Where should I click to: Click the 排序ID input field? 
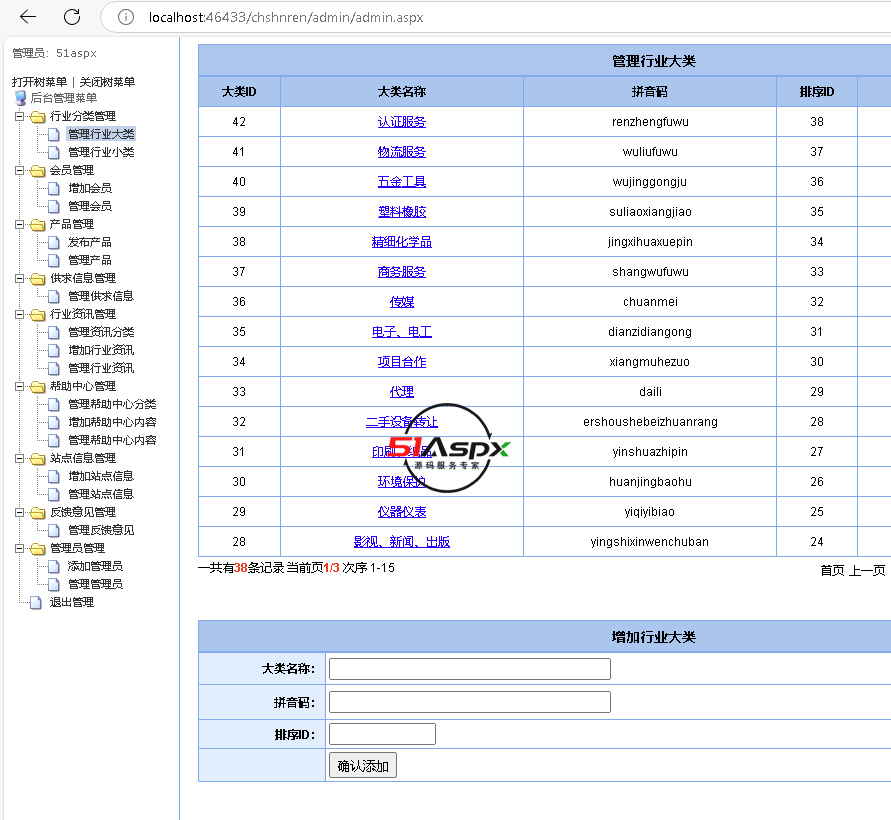(382, 734)
